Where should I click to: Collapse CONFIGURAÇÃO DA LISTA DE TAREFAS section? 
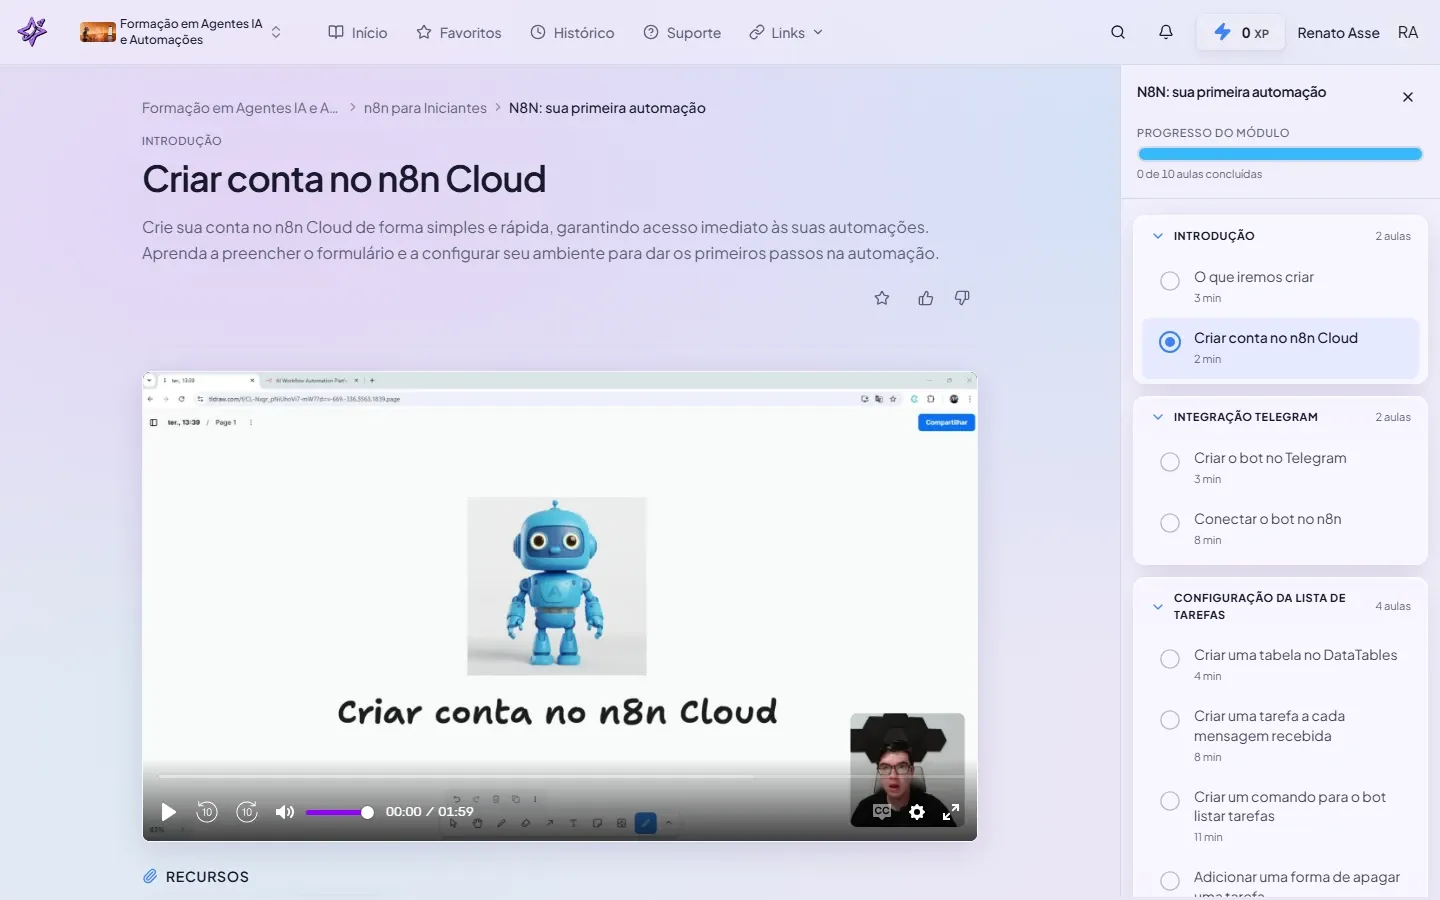coord(1158,606)
